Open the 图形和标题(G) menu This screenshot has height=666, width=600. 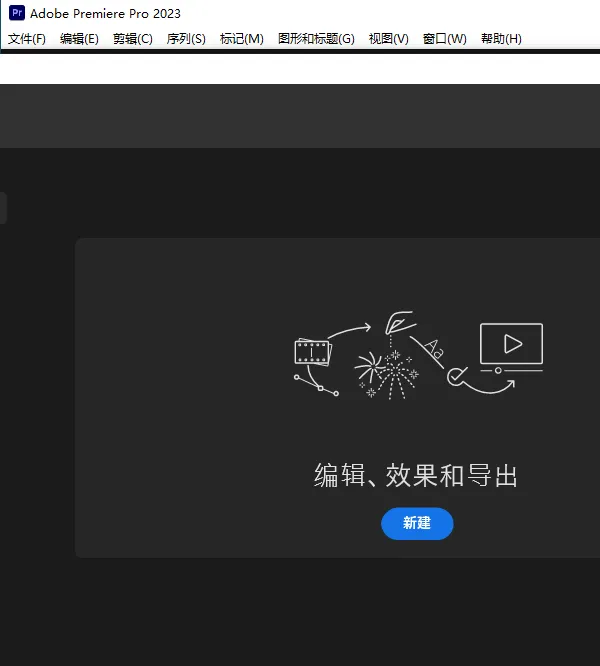[316, 39]
